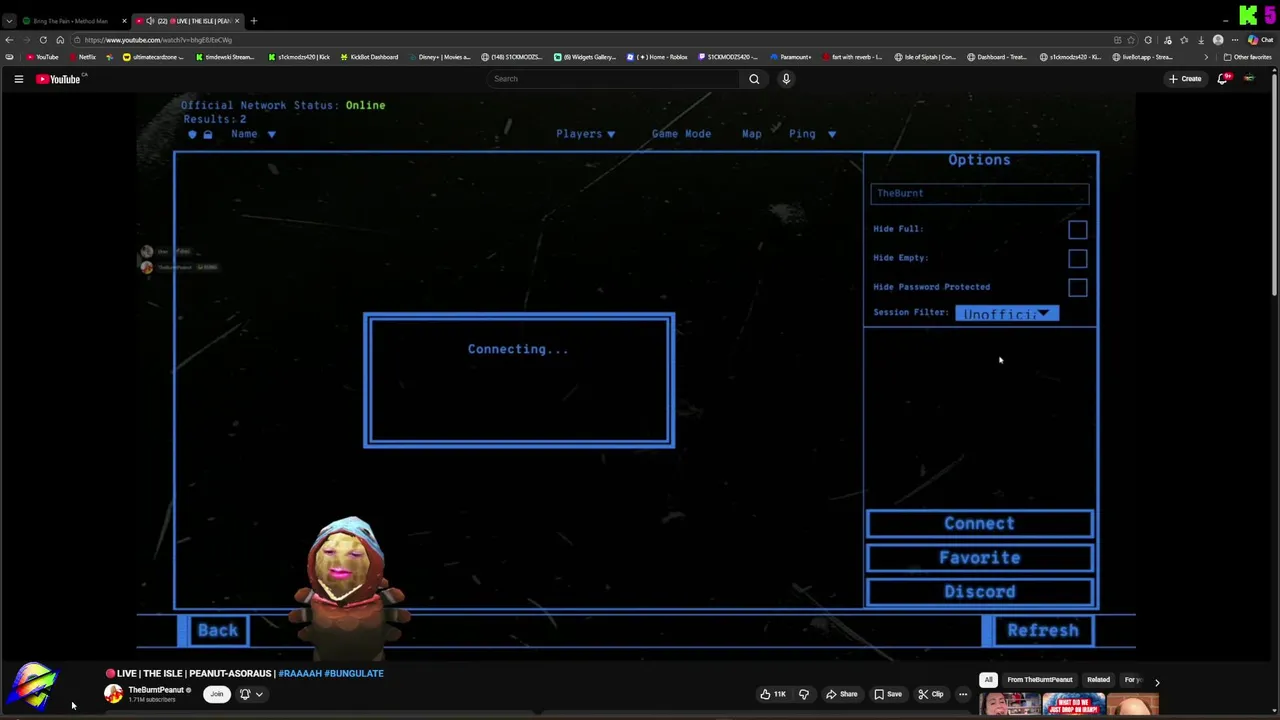Open Isle of Siptah bookmark
The height and width of the screenshot is (720, 1280).
click(926, 57)
